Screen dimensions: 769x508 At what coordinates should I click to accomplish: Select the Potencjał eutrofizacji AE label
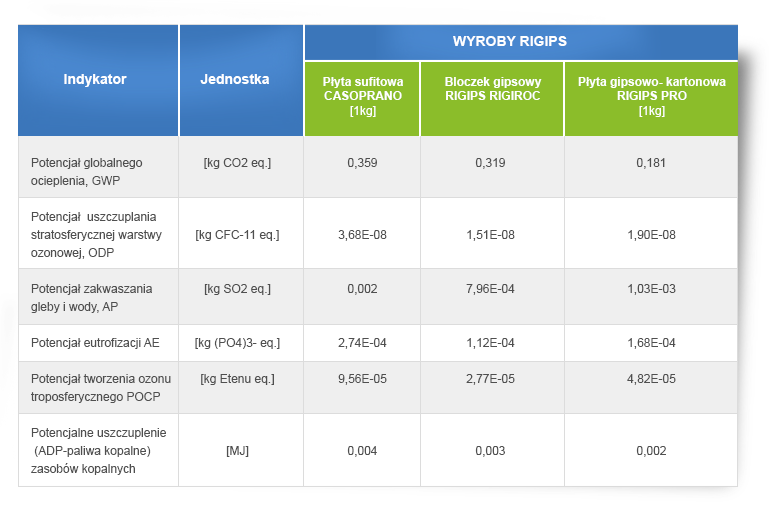[x=95, y=343]
